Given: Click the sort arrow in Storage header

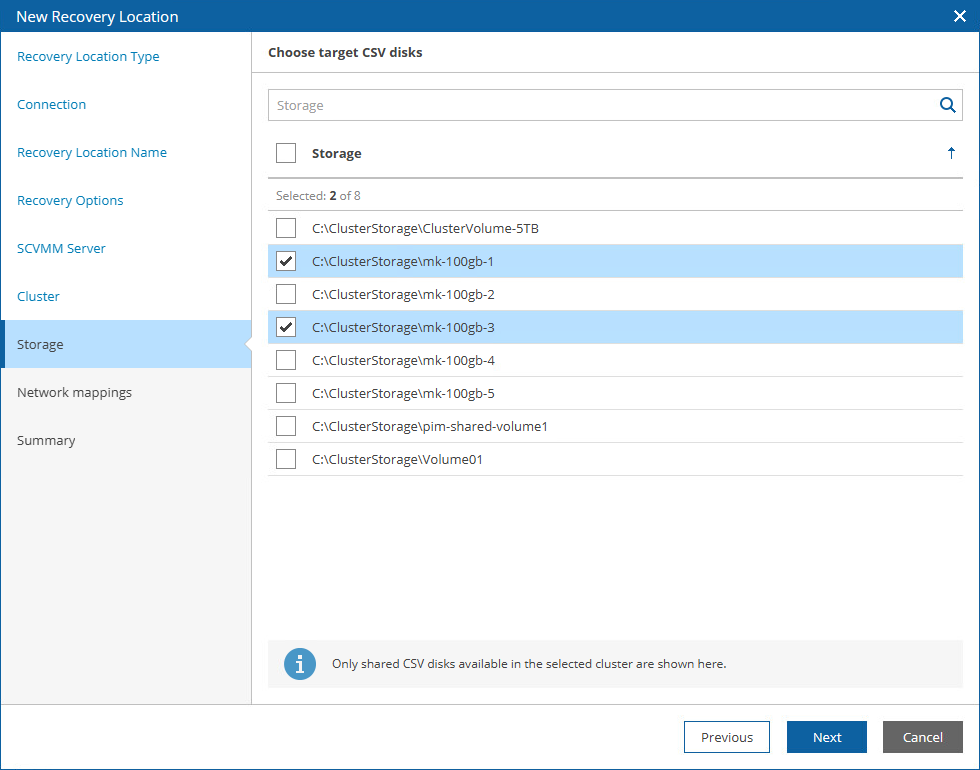Looking at the screenshot, I should pyautogui.click(x=951, y=153).
